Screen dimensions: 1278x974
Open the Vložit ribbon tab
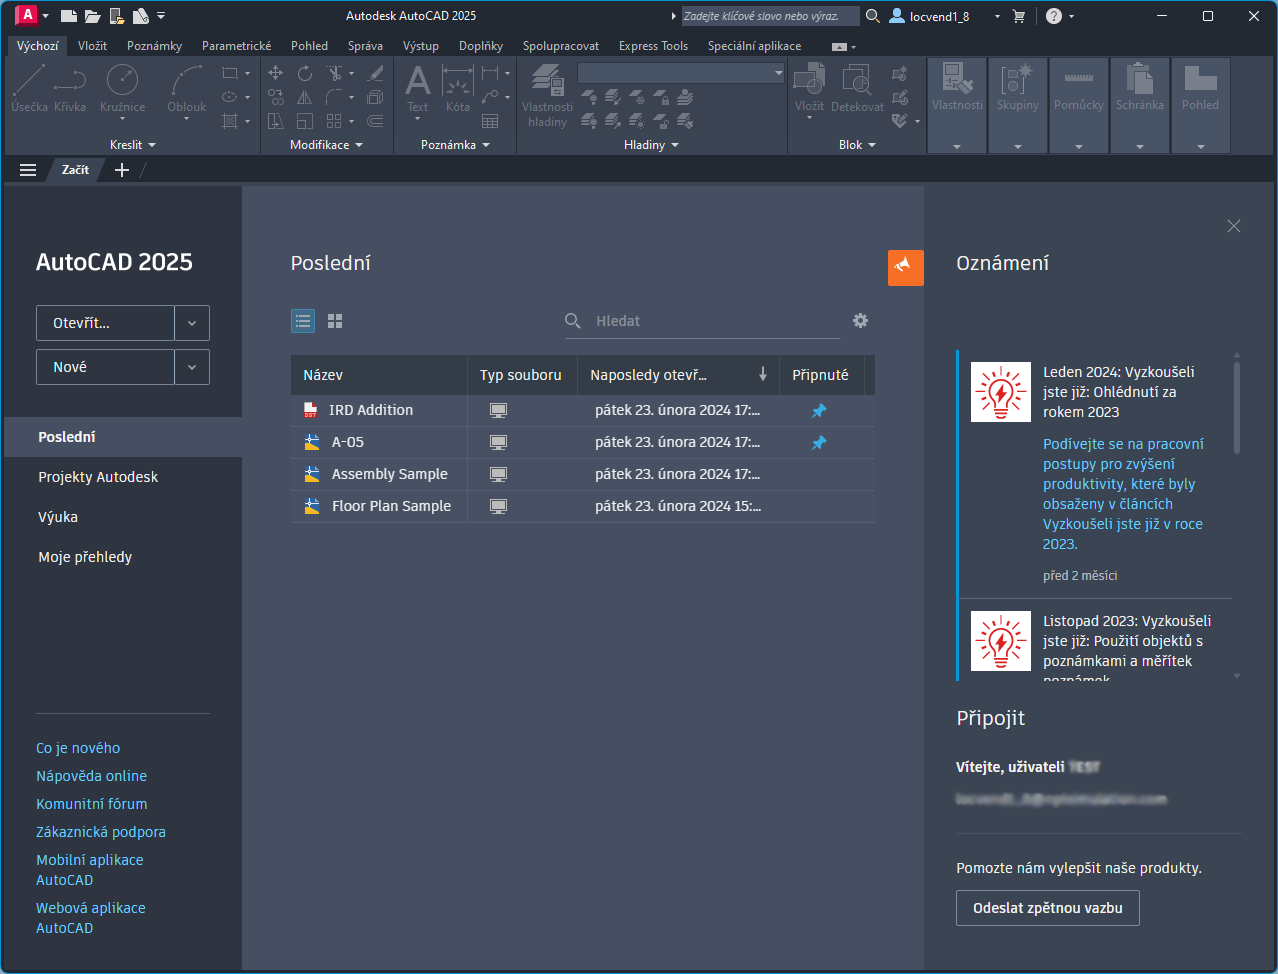(92, 46)
